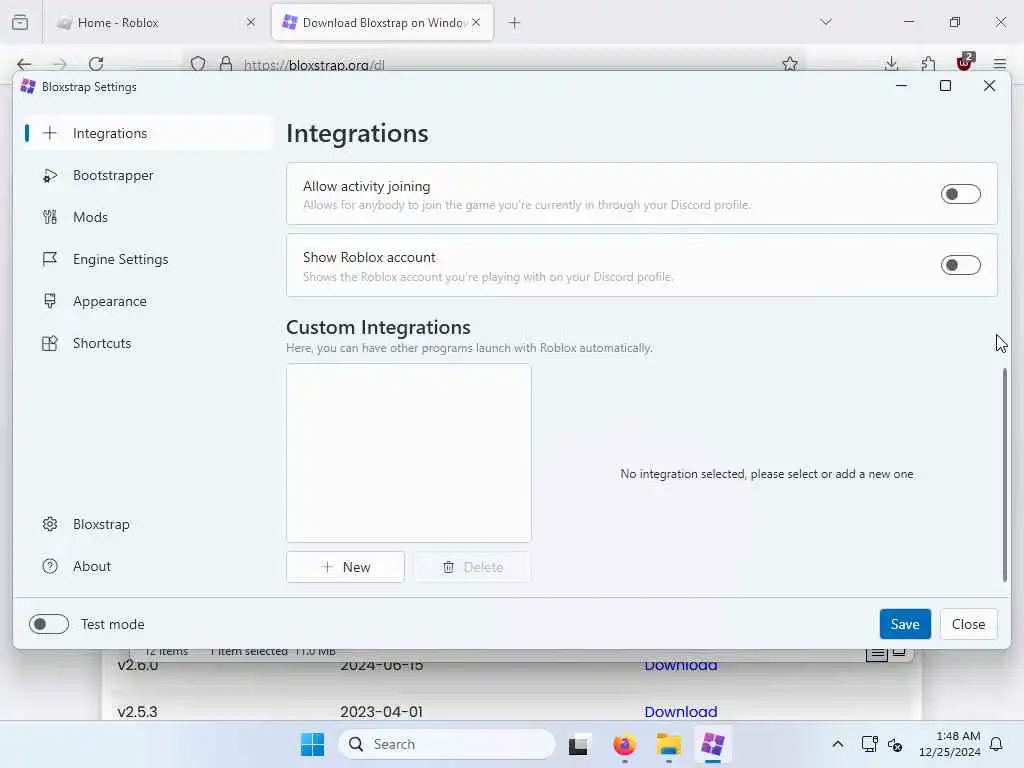Click the Bloxstrap Settings window title icon
This screenshot has width=1024, height=768.
click(x=28, y=87)
